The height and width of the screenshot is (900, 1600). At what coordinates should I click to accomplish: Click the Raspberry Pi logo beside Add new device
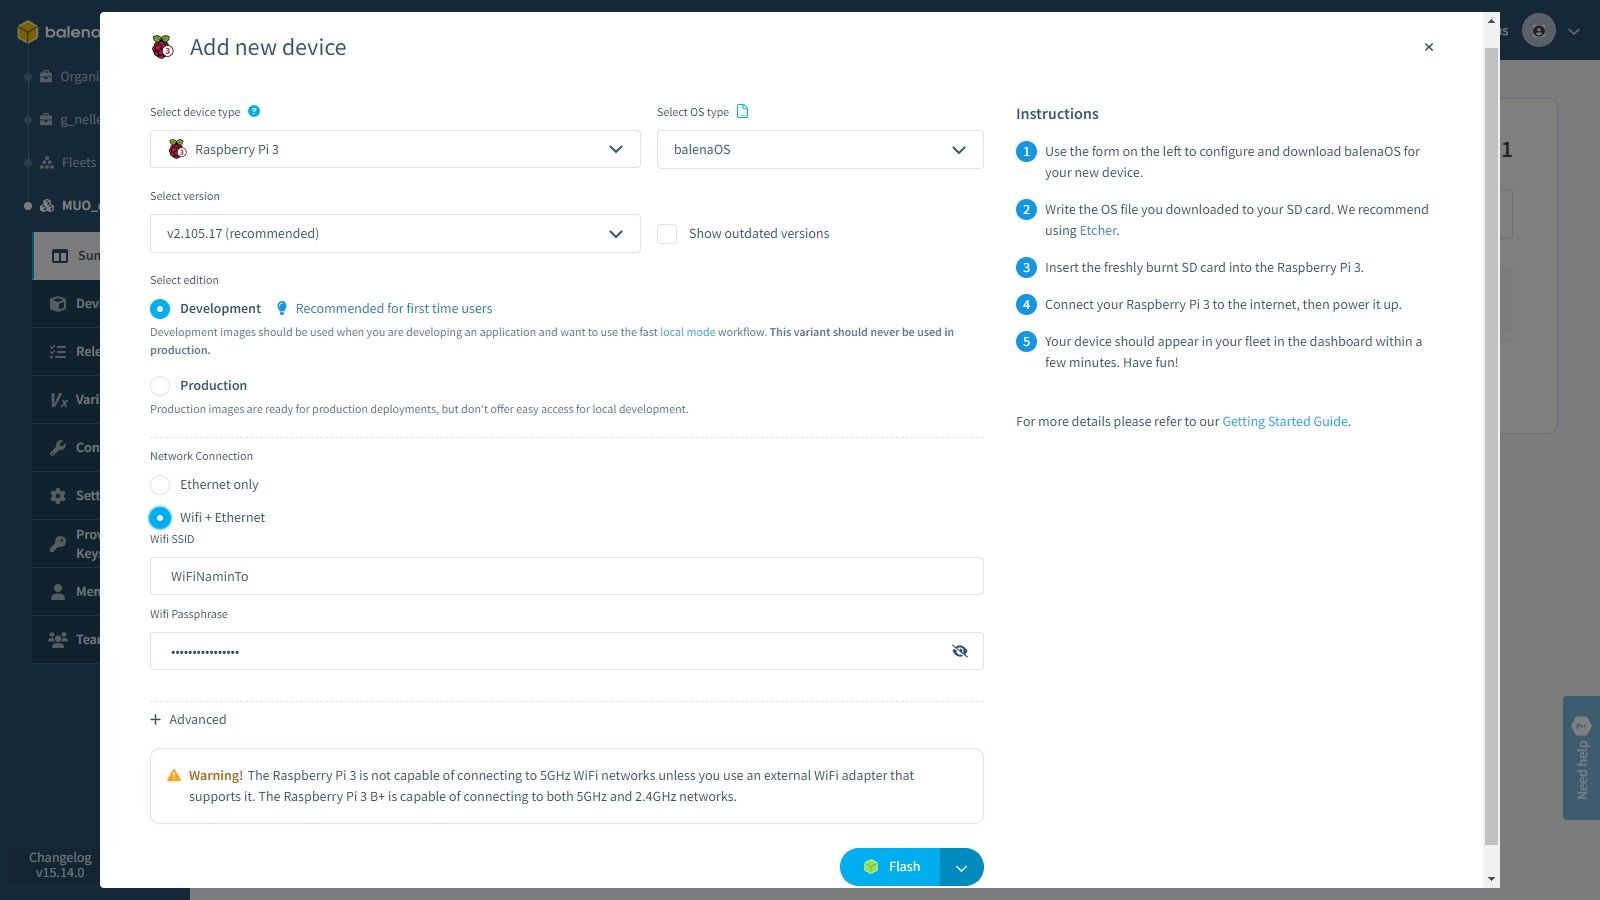[x=162, y=47]
